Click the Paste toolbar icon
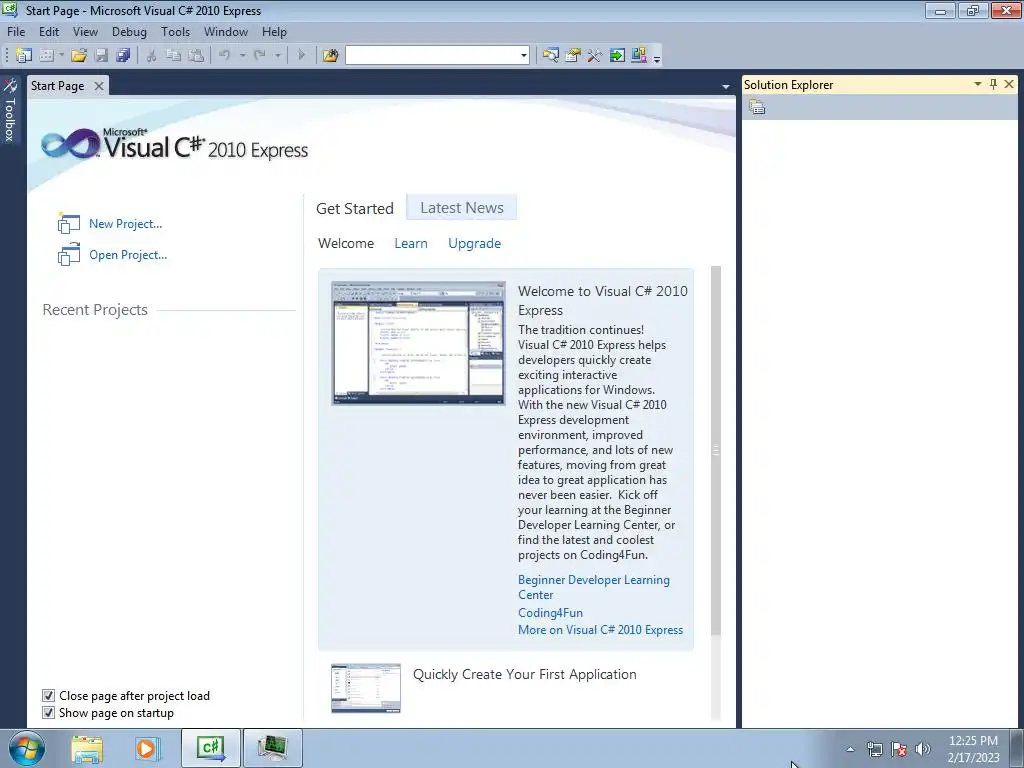 coord(195,56)
